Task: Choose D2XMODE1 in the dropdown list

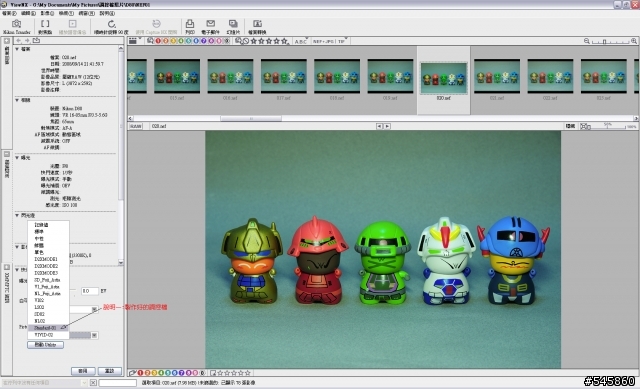Action: pos(48,259)
